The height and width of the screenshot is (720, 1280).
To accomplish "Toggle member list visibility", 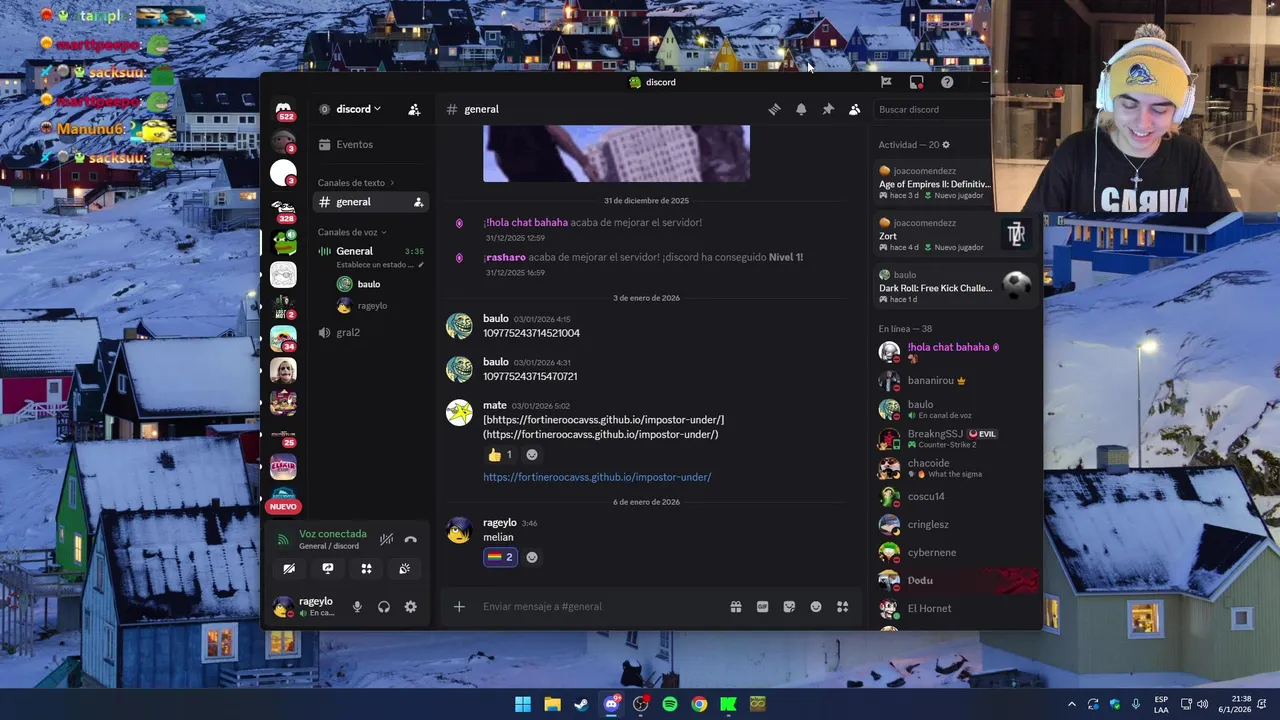I will tap(854, 109).
